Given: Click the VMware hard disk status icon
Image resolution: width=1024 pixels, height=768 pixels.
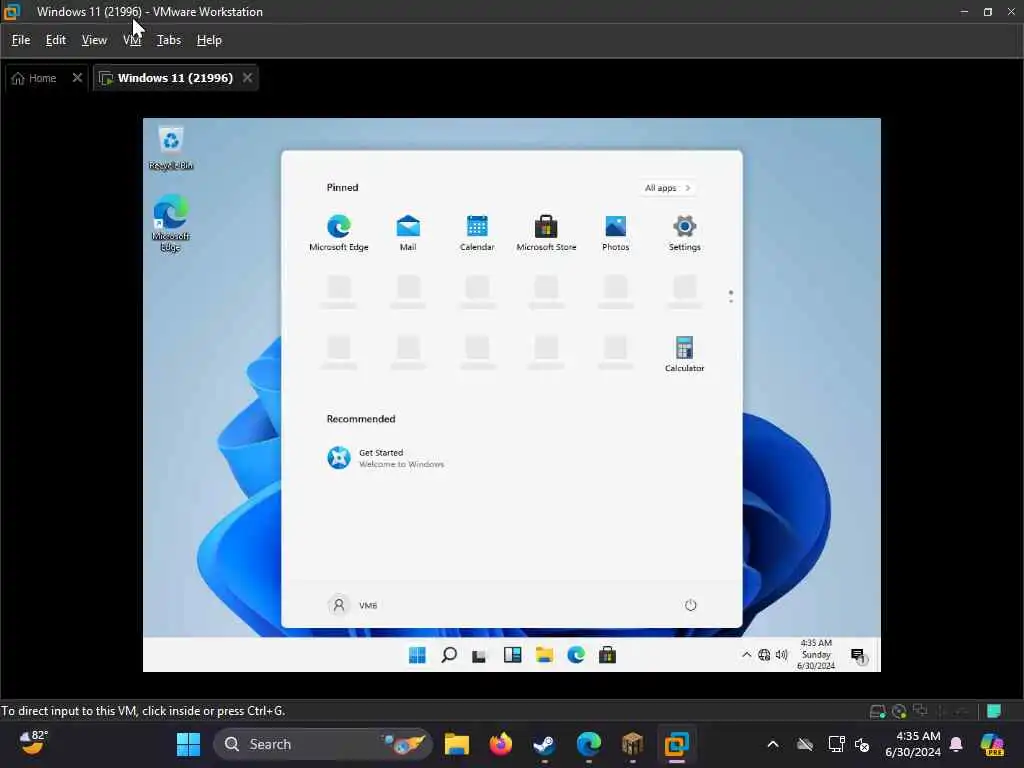Looking at the screenshot, I should point(878,711).
